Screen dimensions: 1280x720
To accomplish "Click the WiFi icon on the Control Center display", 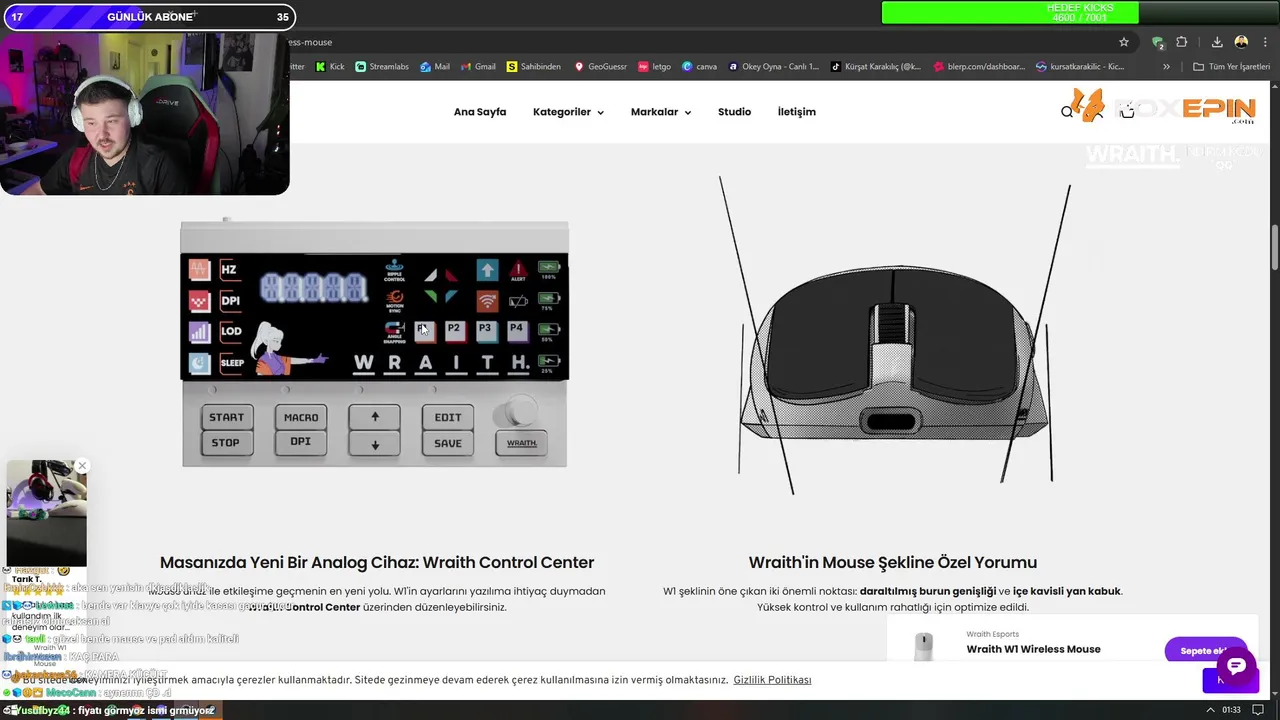I will pos(487,300).
